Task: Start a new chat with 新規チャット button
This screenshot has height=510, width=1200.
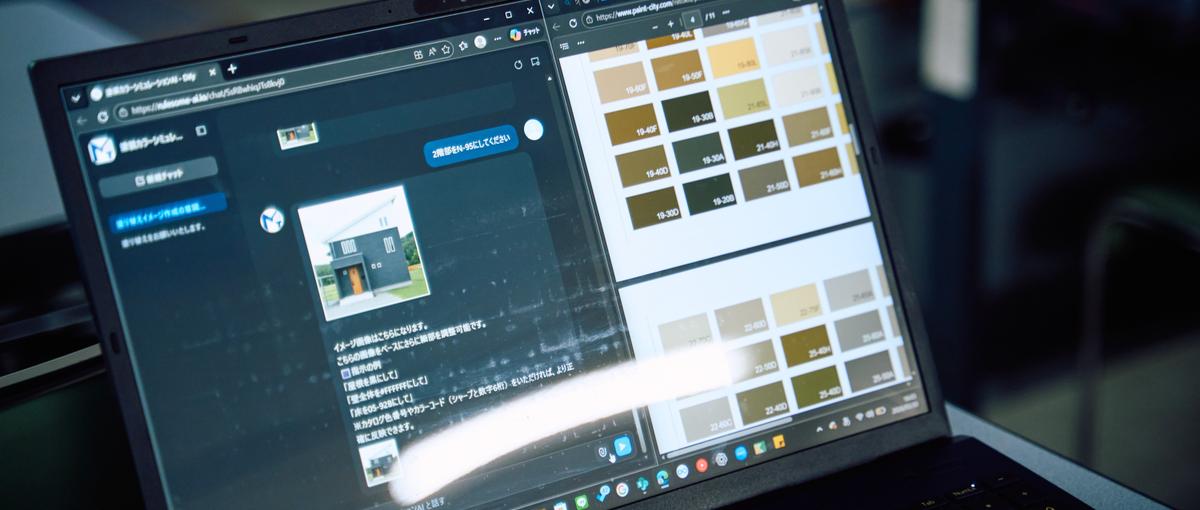Action: [x=160, y=177]
